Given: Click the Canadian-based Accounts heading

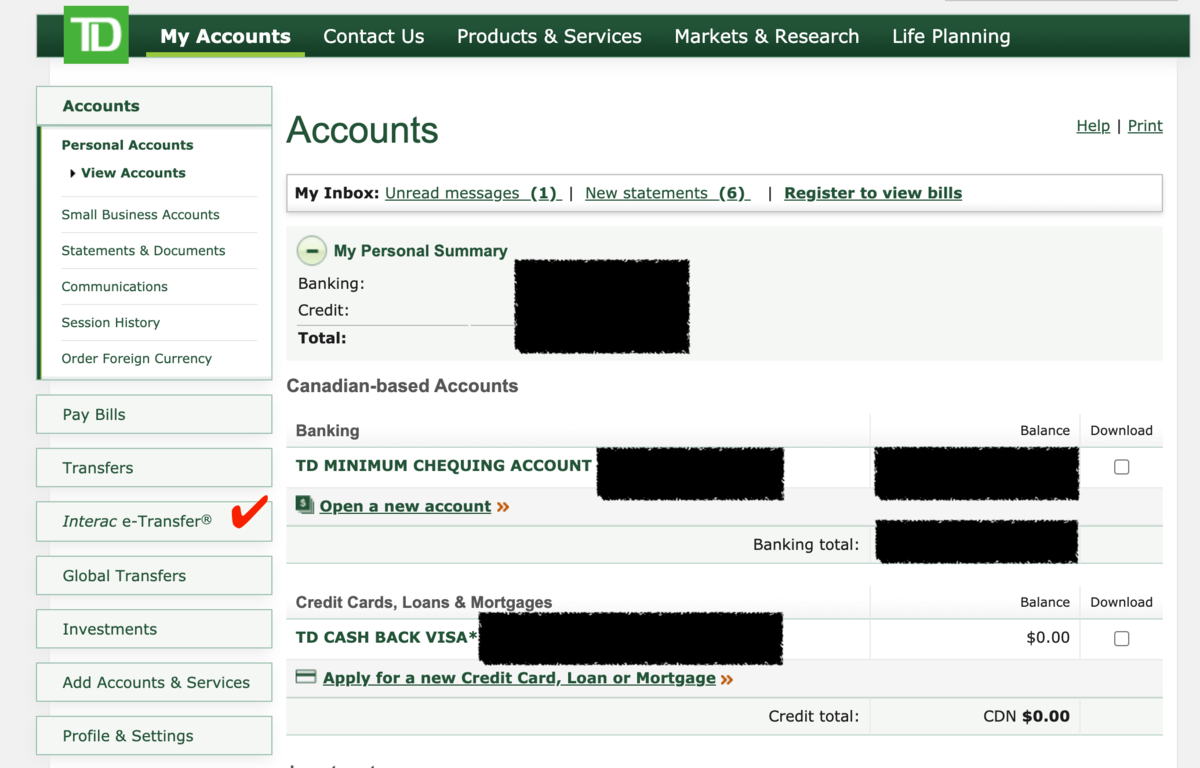Looking at the screenshot, I should pos(402,386).
